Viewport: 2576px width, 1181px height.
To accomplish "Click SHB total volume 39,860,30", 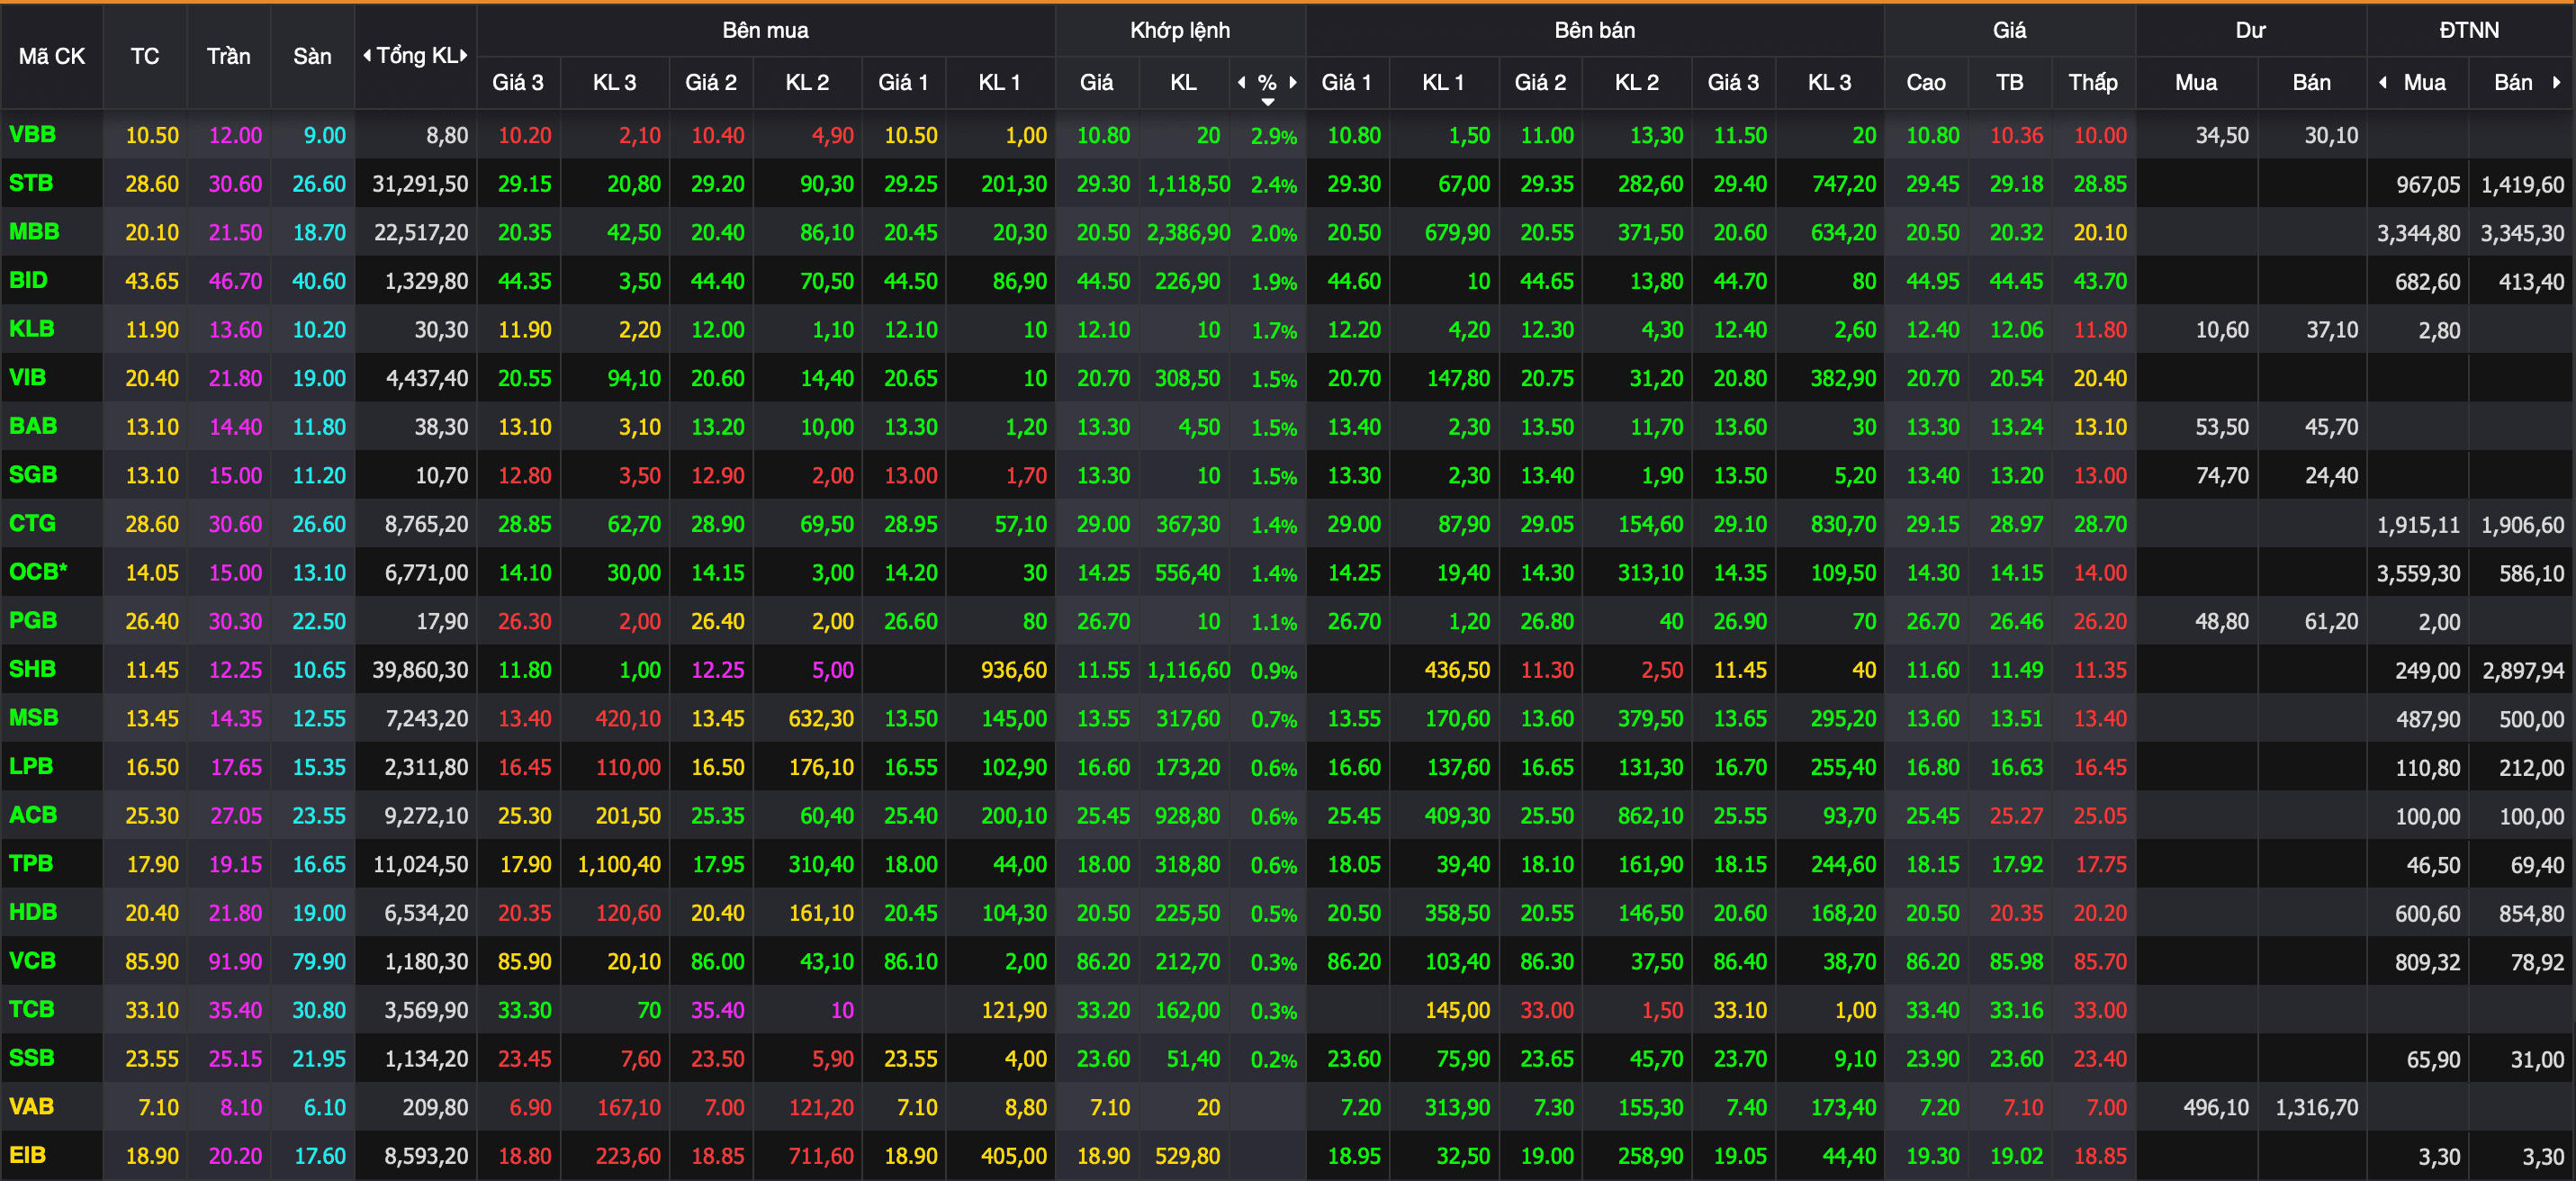I will click(x=420, y=670).
